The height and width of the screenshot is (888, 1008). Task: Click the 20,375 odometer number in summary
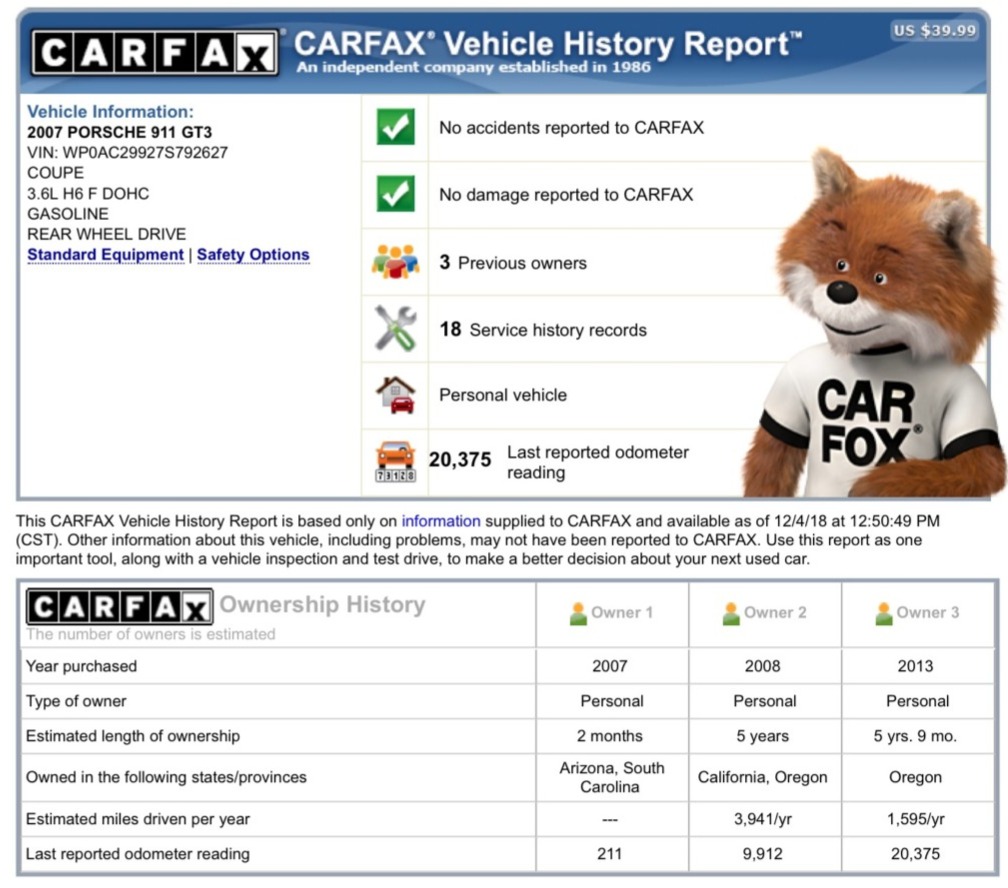[x=460, y=459]
